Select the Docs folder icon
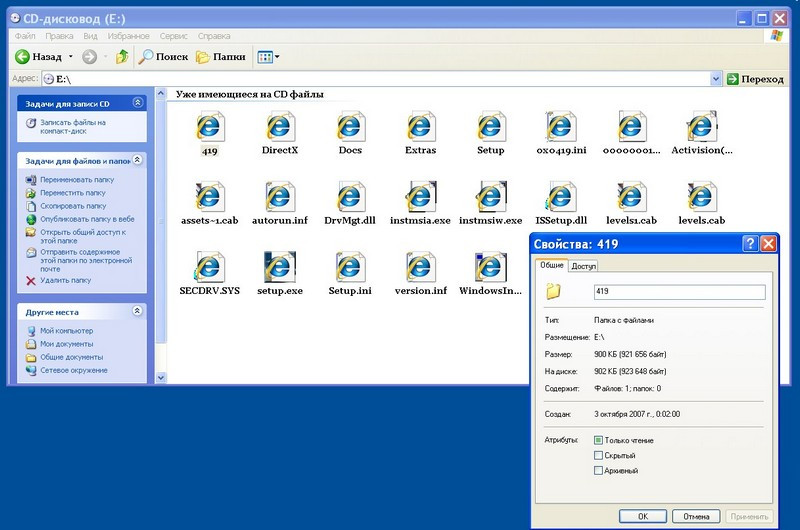This screenshot has width=800, height=530. click(350, 127)
